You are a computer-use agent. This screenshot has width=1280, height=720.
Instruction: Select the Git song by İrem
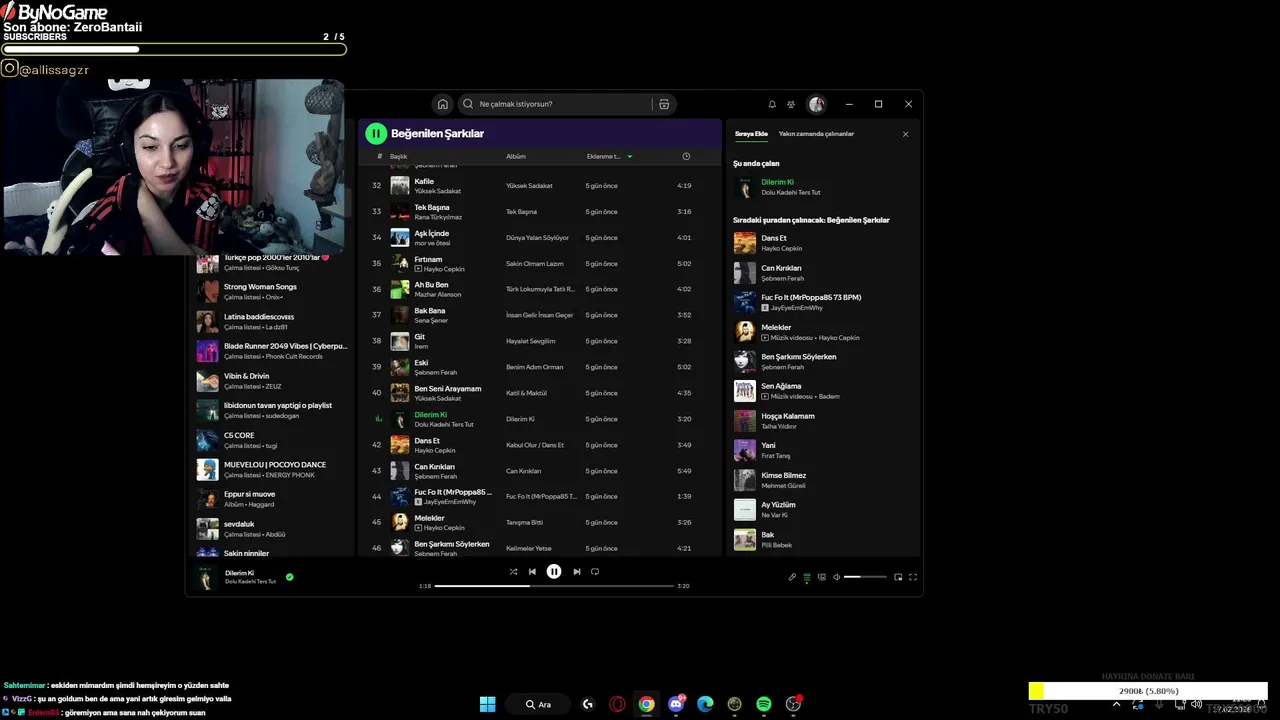[x=540, y=341]
